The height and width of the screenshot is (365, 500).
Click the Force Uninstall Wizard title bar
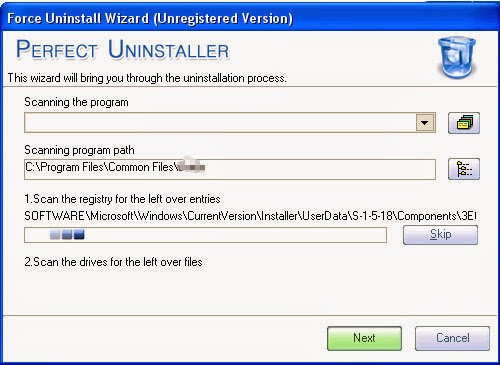(x=250, y=18)
